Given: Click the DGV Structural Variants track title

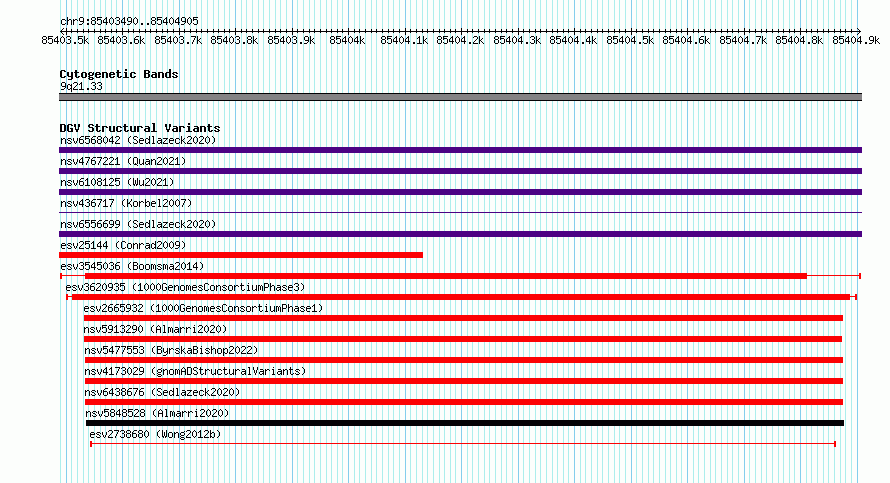Looking at the screenshot, I should [x=140, y=128].
